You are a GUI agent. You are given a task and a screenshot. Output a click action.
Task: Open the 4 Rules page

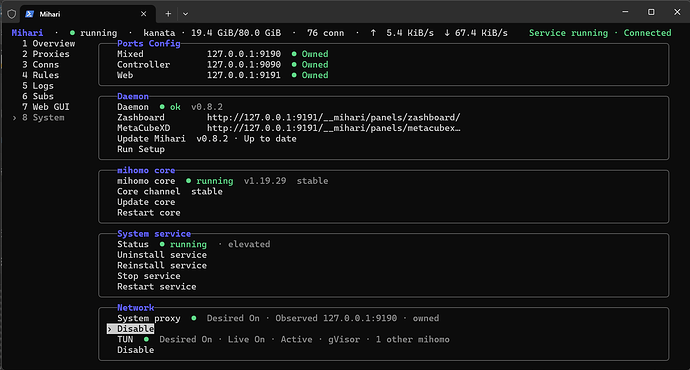pyautogui.click(x=40, y=75)
